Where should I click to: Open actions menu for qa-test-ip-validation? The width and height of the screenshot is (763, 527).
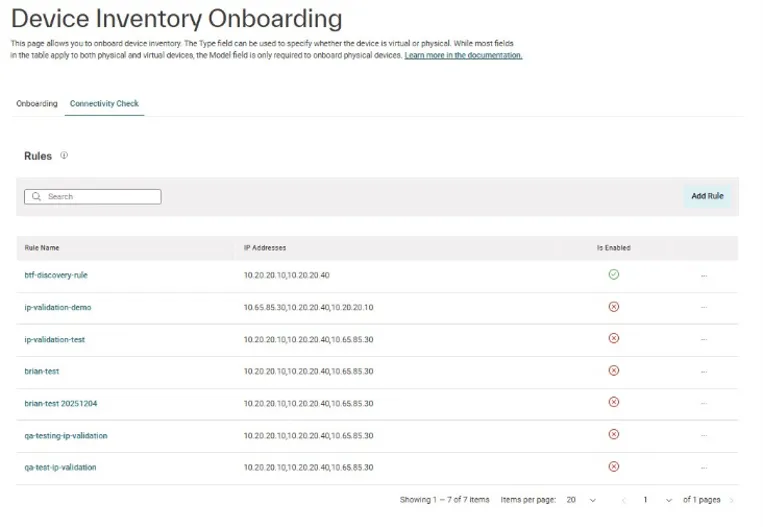(x=704, y=468)
